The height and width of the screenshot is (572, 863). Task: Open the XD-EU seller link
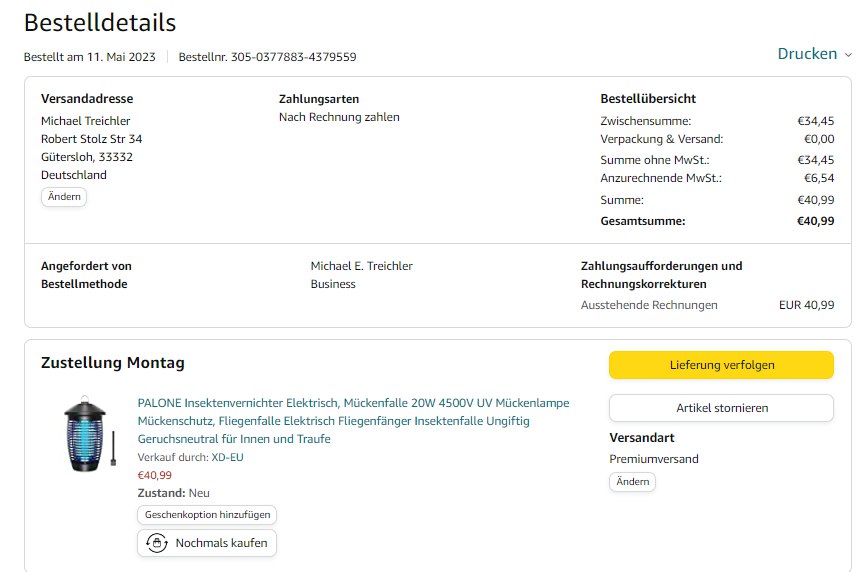click(x=228, y=457)
